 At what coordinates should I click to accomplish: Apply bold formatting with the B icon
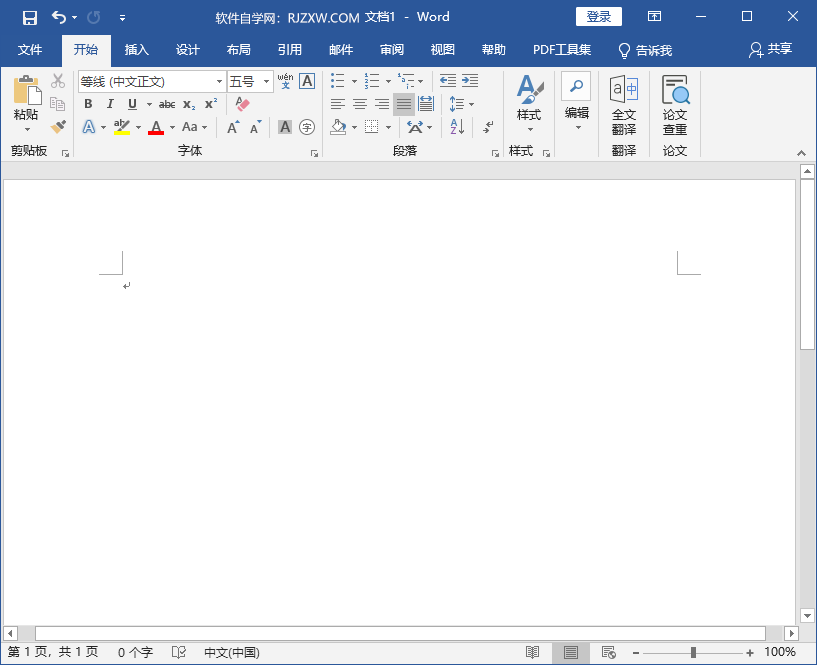click(87, 103)
